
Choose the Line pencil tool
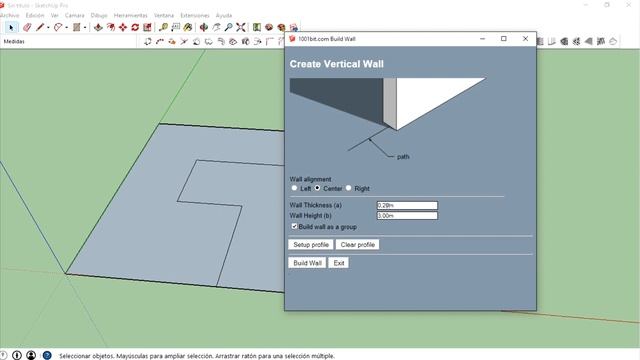tap(40, 27)
